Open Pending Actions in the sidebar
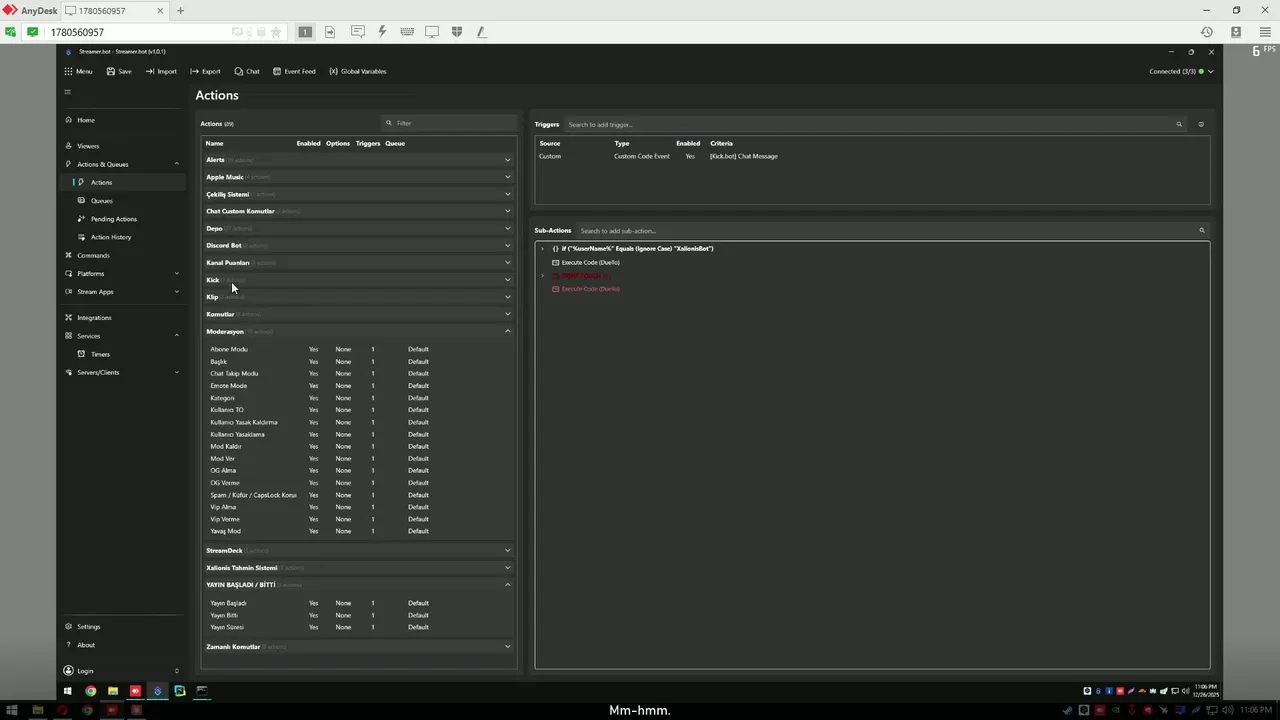This screenshot has height=720, width=1280. pyautogui.click(x=113, y=219)
